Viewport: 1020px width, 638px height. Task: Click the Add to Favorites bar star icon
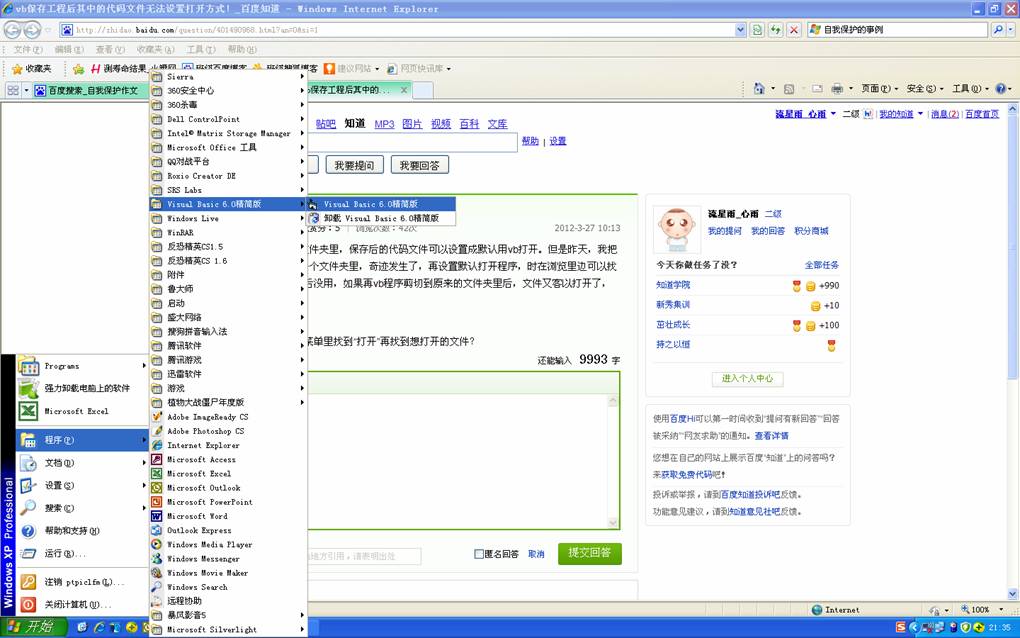79,69
